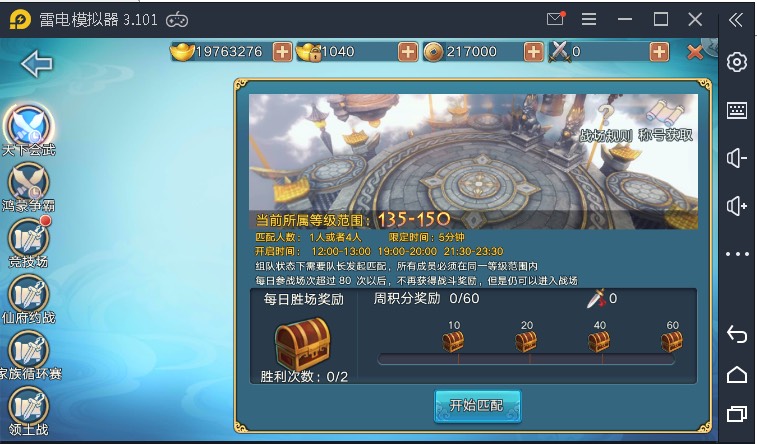Go back with the blue arrow
Image resolution: width=757 pixels, height=444 pixels.
coord(37,64)
